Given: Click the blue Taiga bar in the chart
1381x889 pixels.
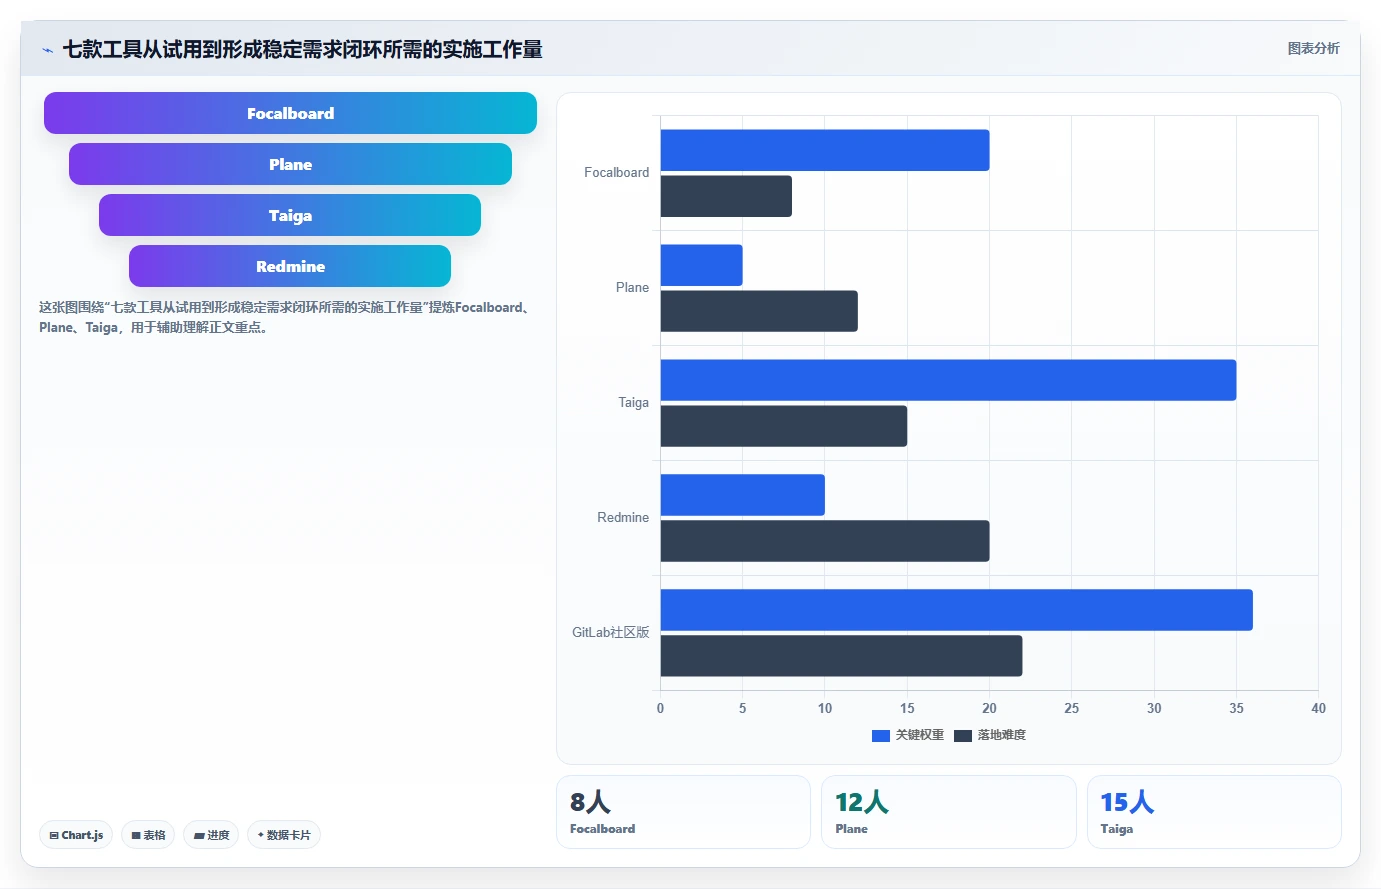Looking at the screenshot, I should tap(949, 380).
